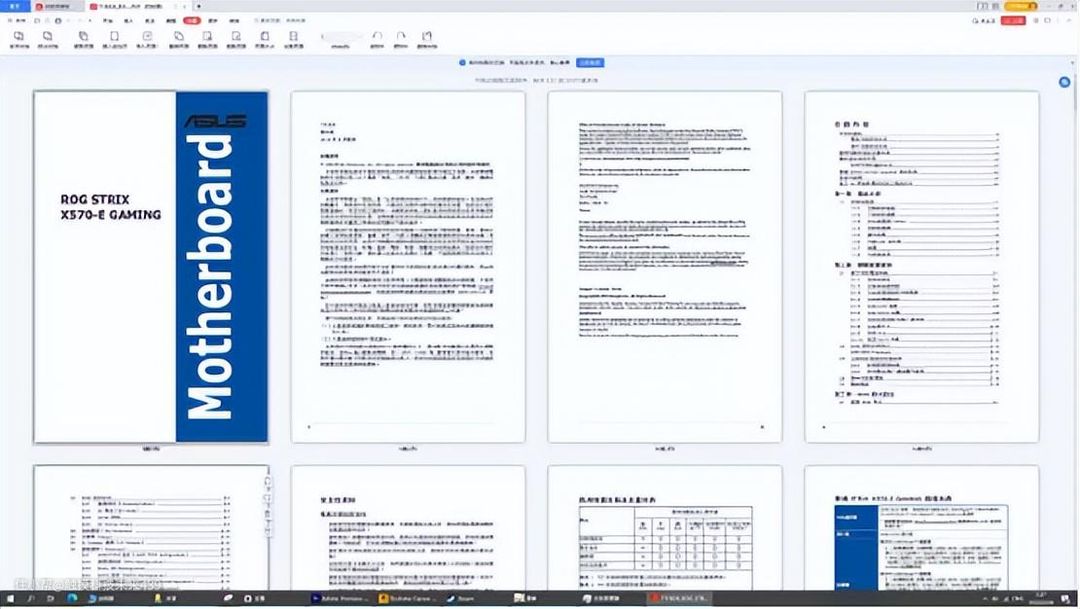1080x609 pixels.
Task: Click the rotate counter-clockwise icon in the ribbon
Action: click(x=376, y=38)
